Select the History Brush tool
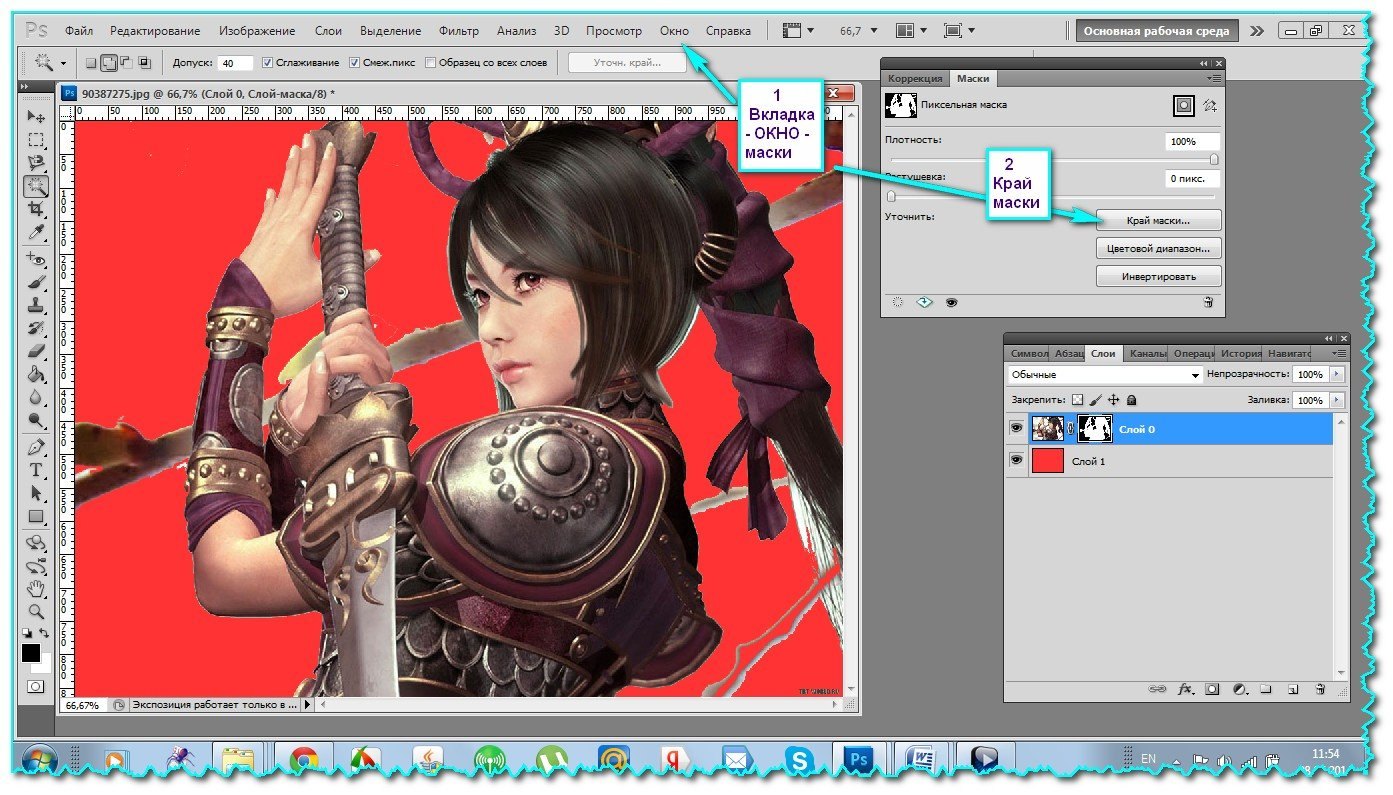Viewport: 1393px width, 795px height. point(36,329)
